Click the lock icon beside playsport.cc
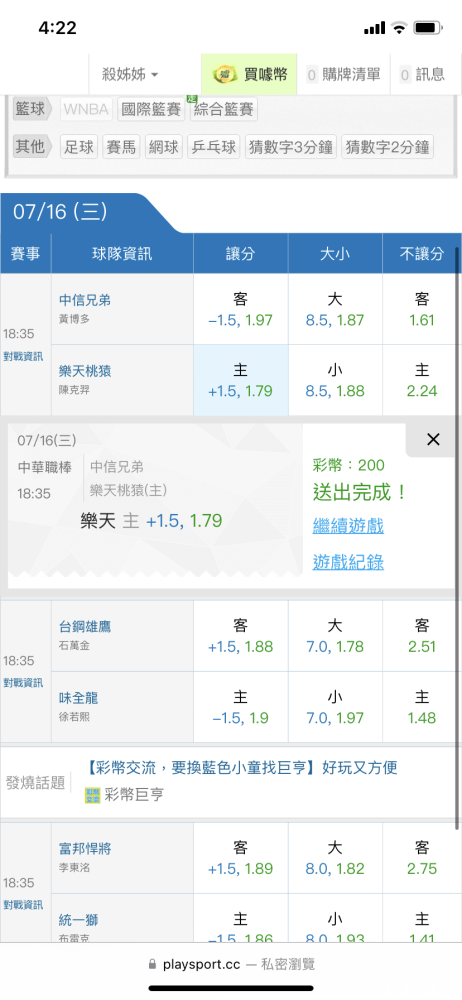Viewport: 462px width, 1000px height. point(152,964)
